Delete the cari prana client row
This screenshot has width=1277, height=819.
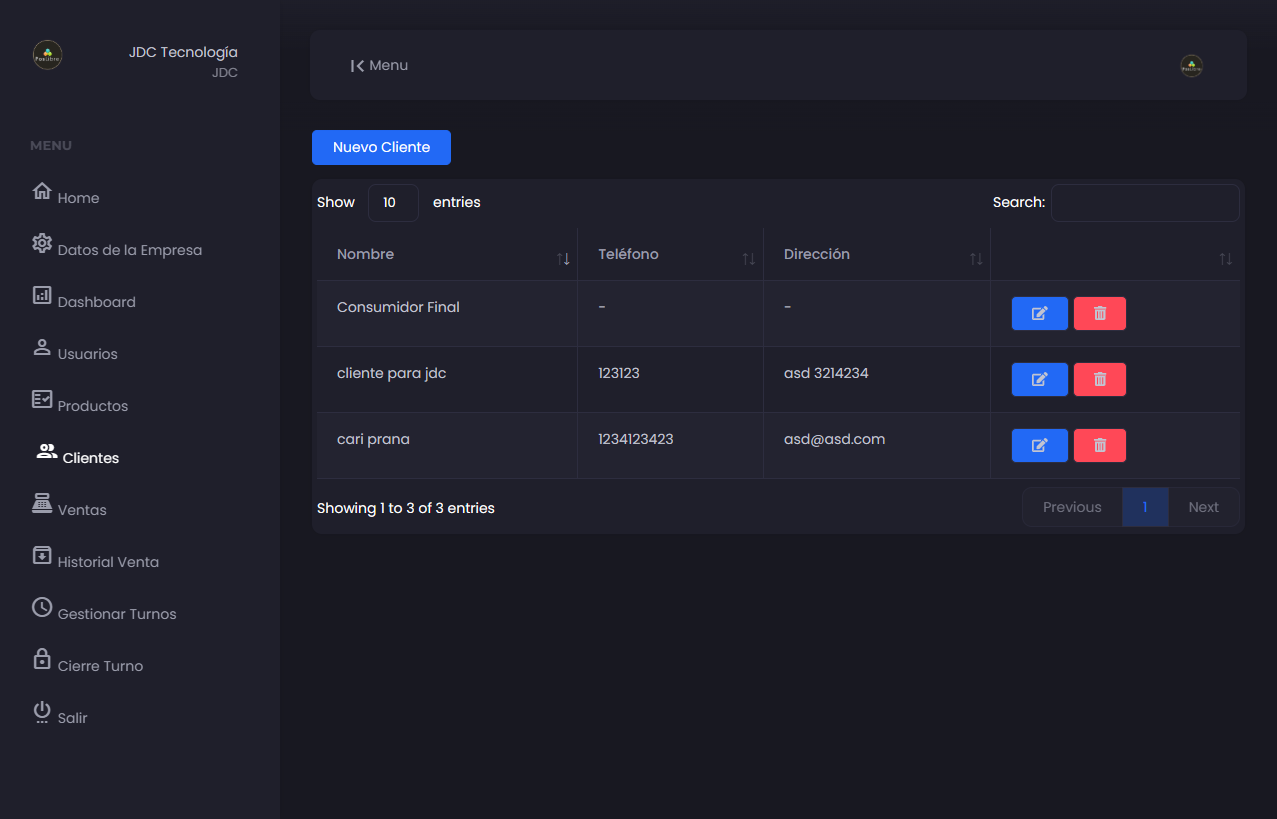1099,445
